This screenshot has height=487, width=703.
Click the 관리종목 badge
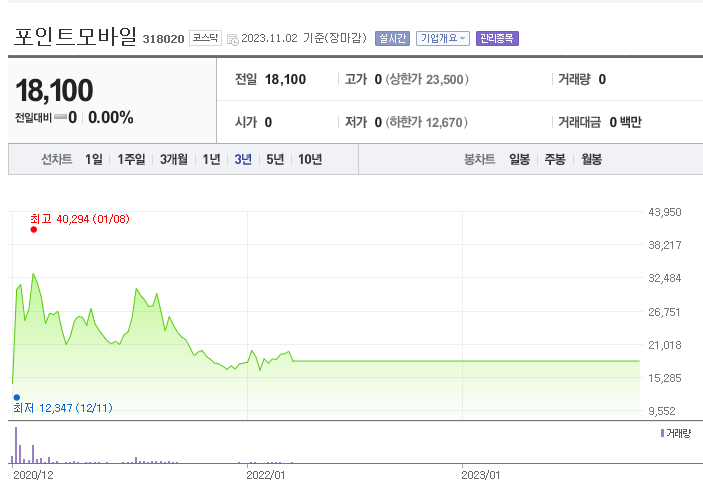(497, 39)
